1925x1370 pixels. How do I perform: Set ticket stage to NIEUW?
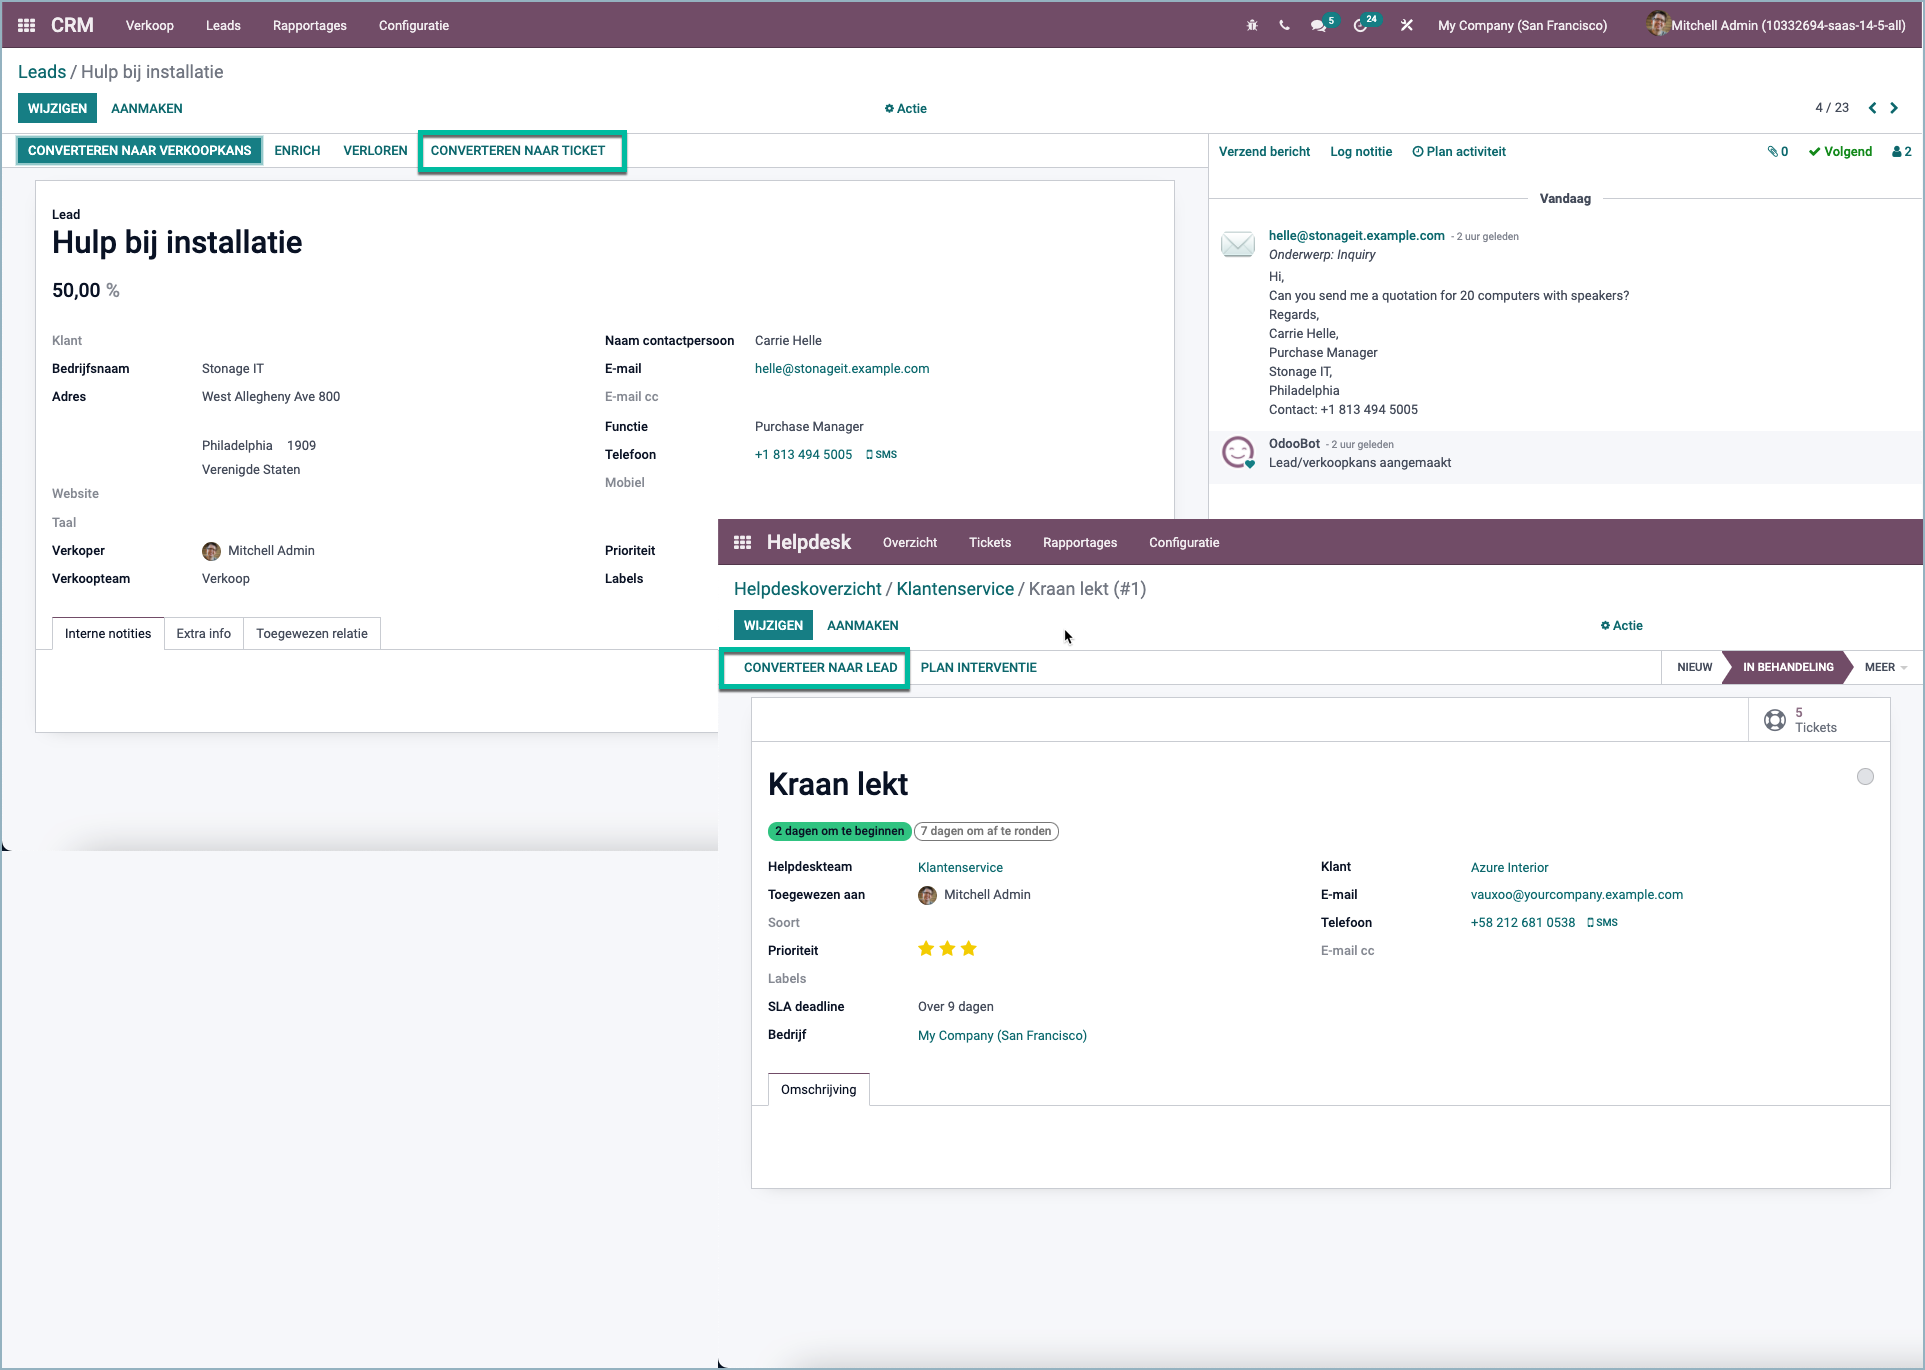coord(1694,667)
